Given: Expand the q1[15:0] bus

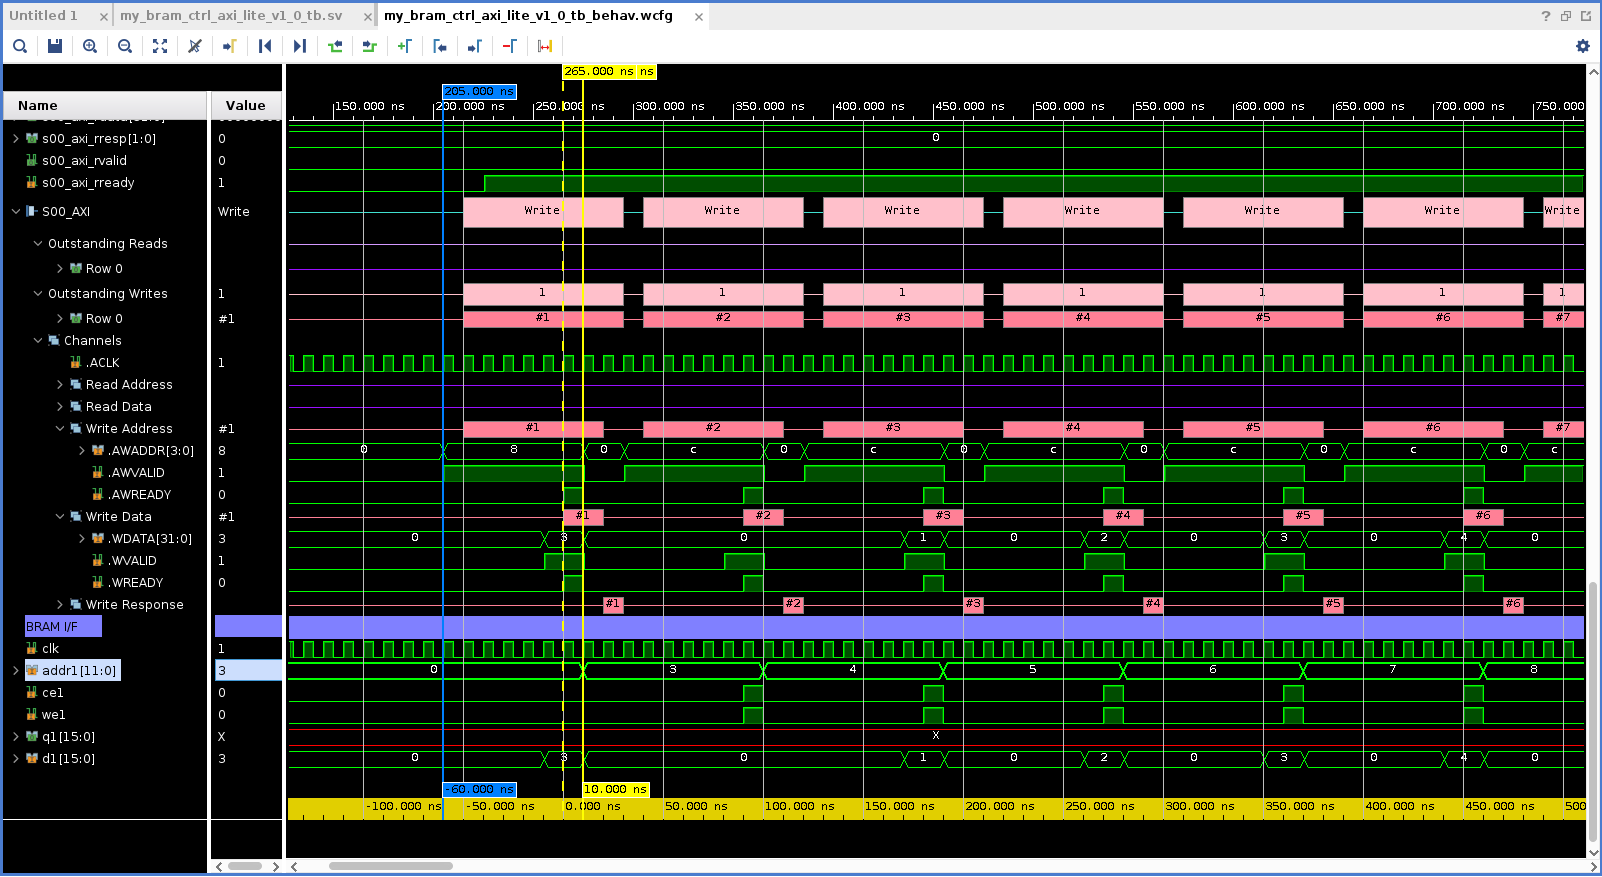Looking at the screenshot, I should point(16,737).
